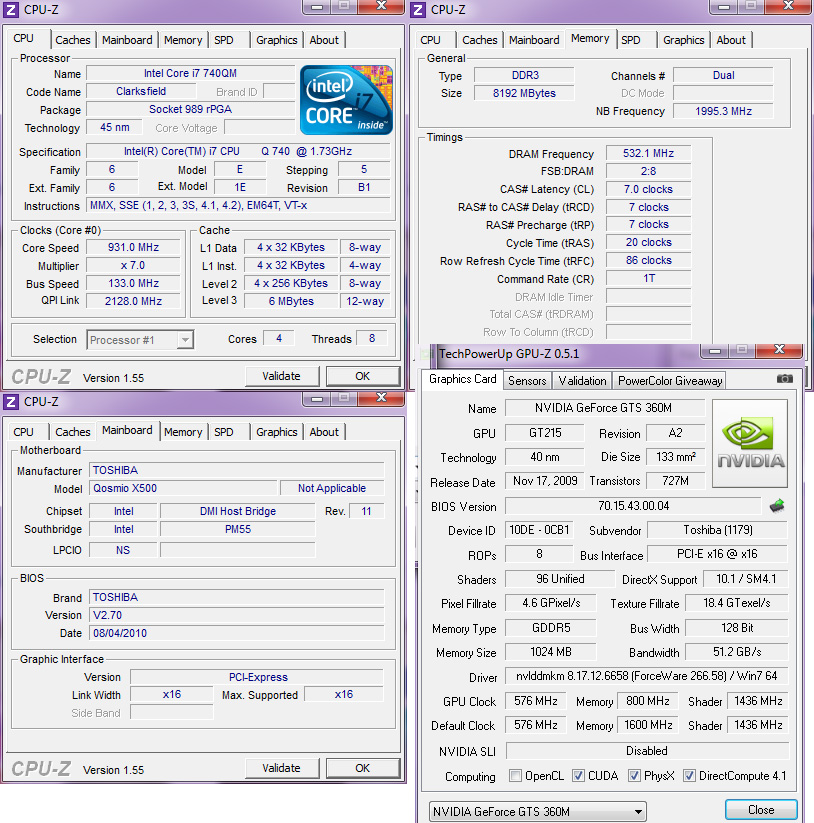Click the Device ID field 10DE - 0CB1
Image resolution: width=814 pixels, height=823 pixels.
point(539,530)
